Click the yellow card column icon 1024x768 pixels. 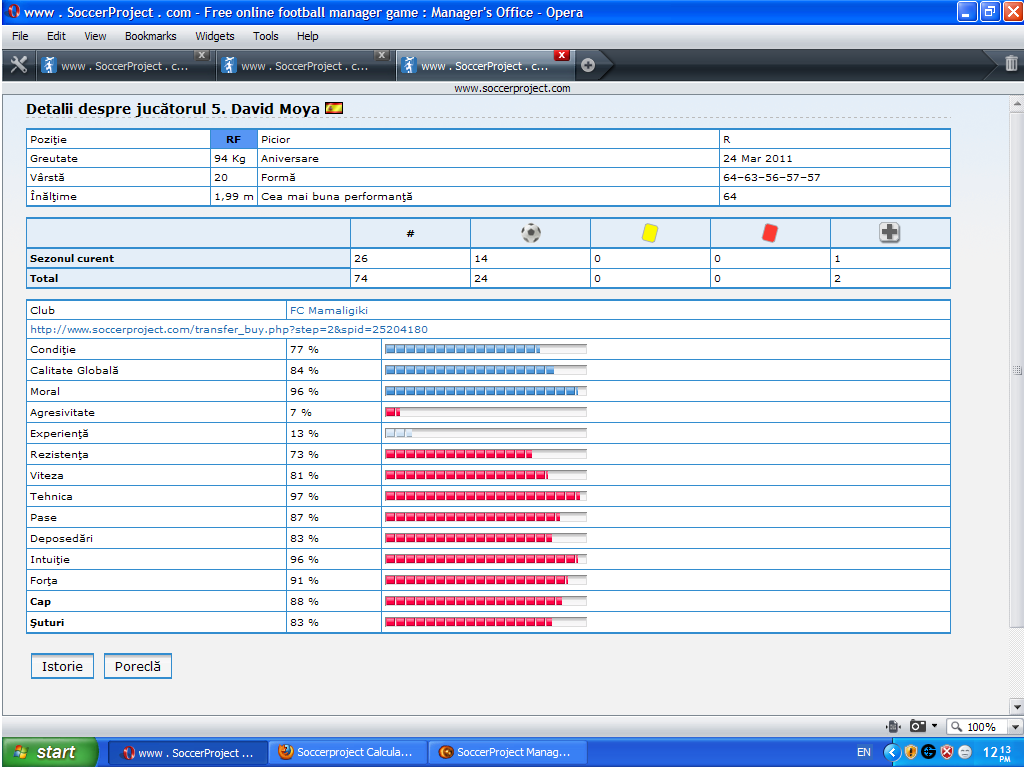click(x=650, y=232)
